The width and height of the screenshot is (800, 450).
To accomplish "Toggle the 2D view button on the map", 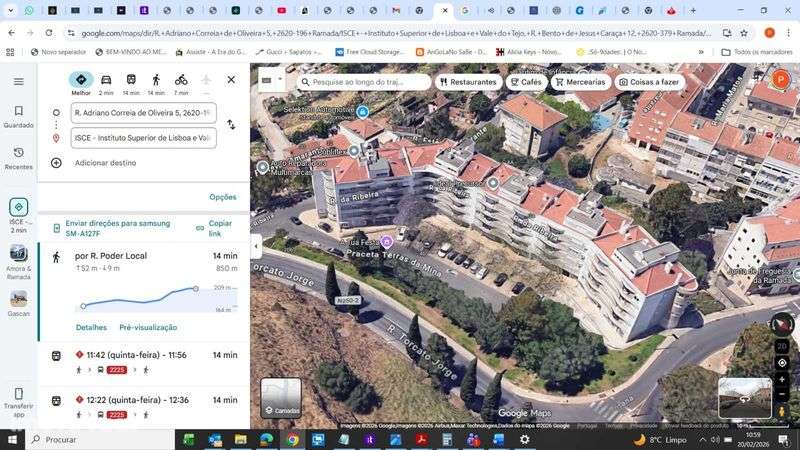I will (782, 346).
